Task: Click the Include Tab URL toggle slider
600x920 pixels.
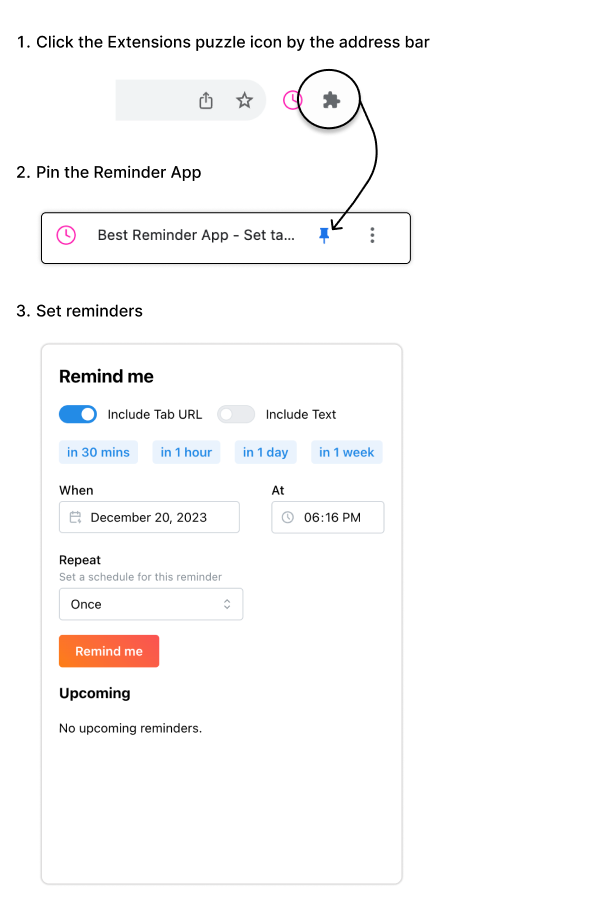Action: point(78,413)
